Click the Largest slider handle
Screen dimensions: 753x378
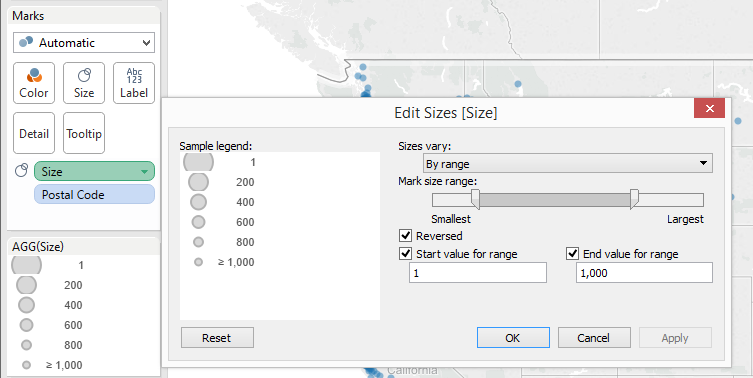[634, 199]
